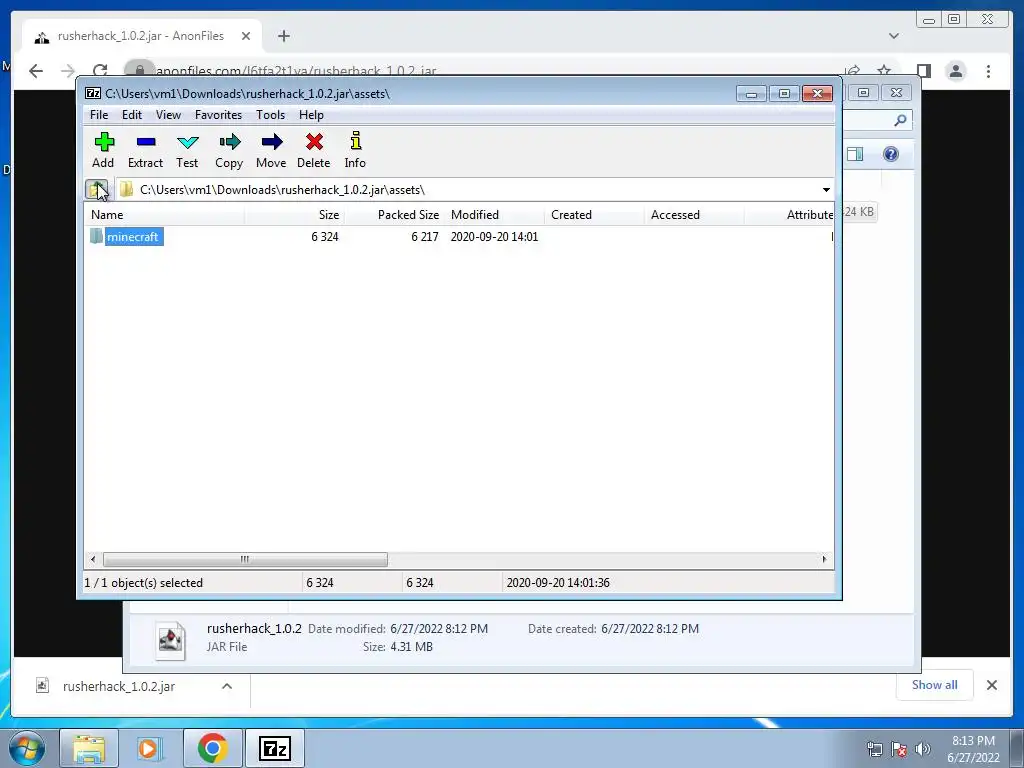
Task: Click the Explorer search magnifier icon
Action: pyautogui.click(x=900, y=120)
